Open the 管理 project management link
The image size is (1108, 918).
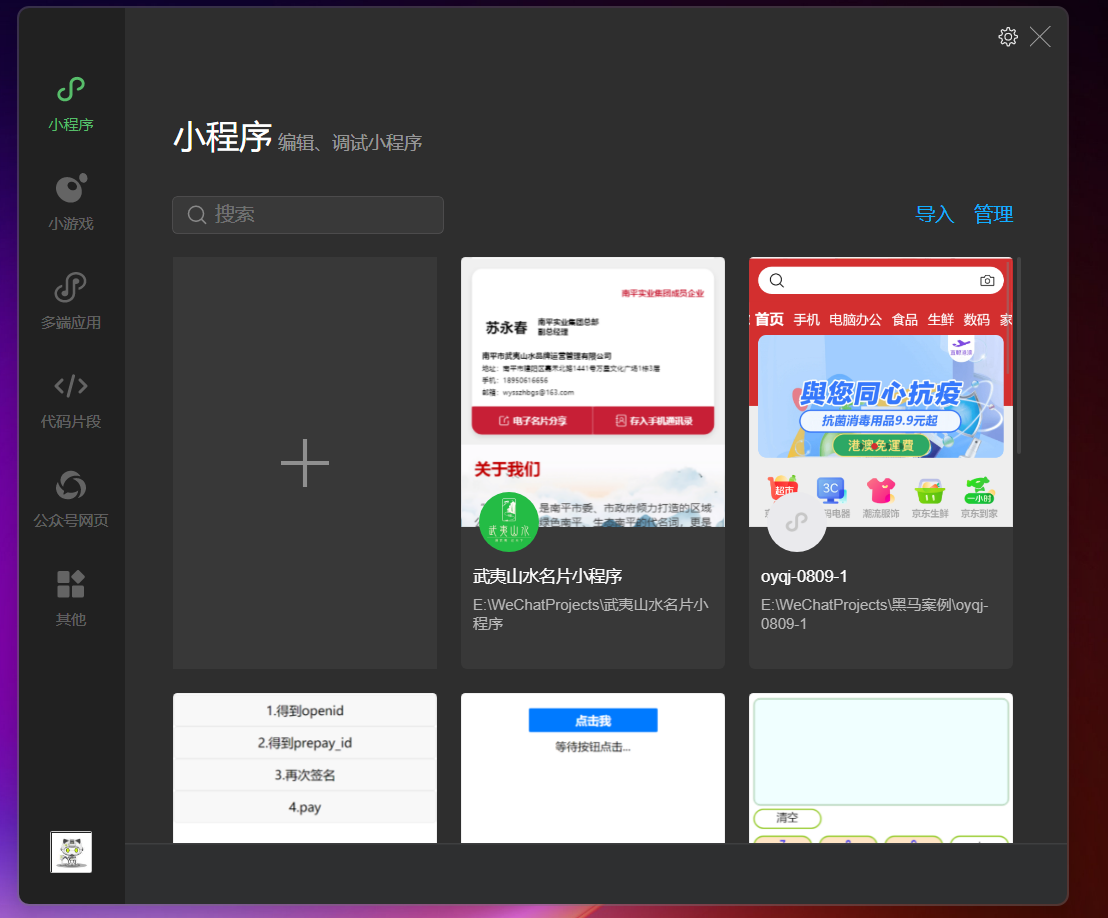click(993, 213)
